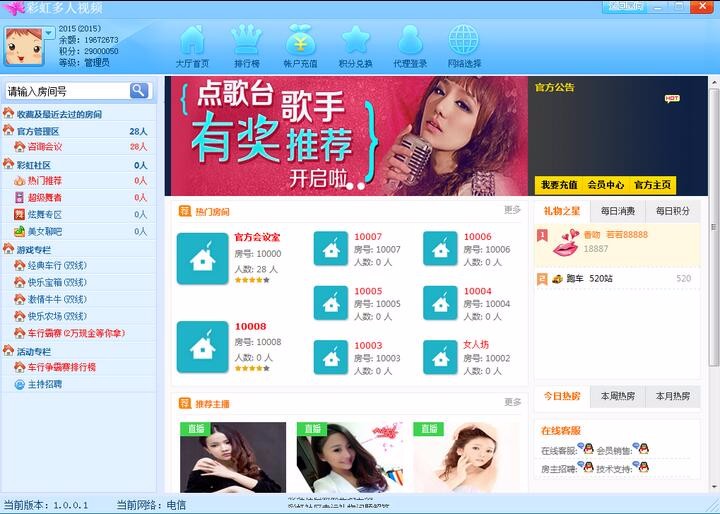Viewport: 720px width, 514px height.
Task: Contact 房主招聘 via QQ penguin icon
Action: point(586,467)
